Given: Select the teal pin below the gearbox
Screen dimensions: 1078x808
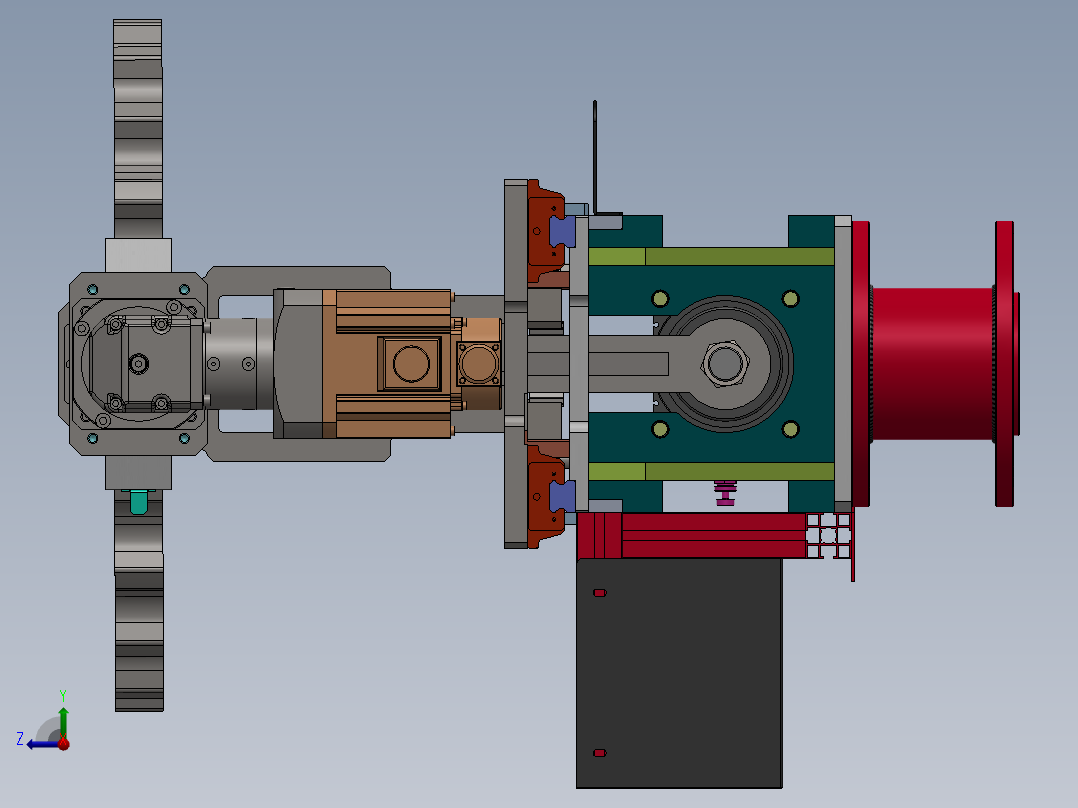Looking at the screenshot, I should (x=138, y=502).
